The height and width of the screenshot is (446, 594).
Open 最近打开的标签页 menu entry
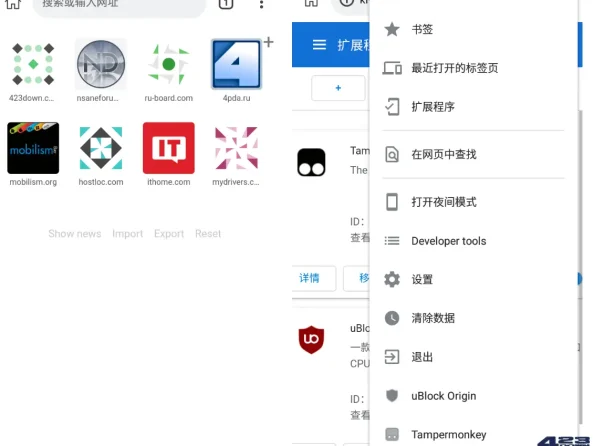point(474,68)
